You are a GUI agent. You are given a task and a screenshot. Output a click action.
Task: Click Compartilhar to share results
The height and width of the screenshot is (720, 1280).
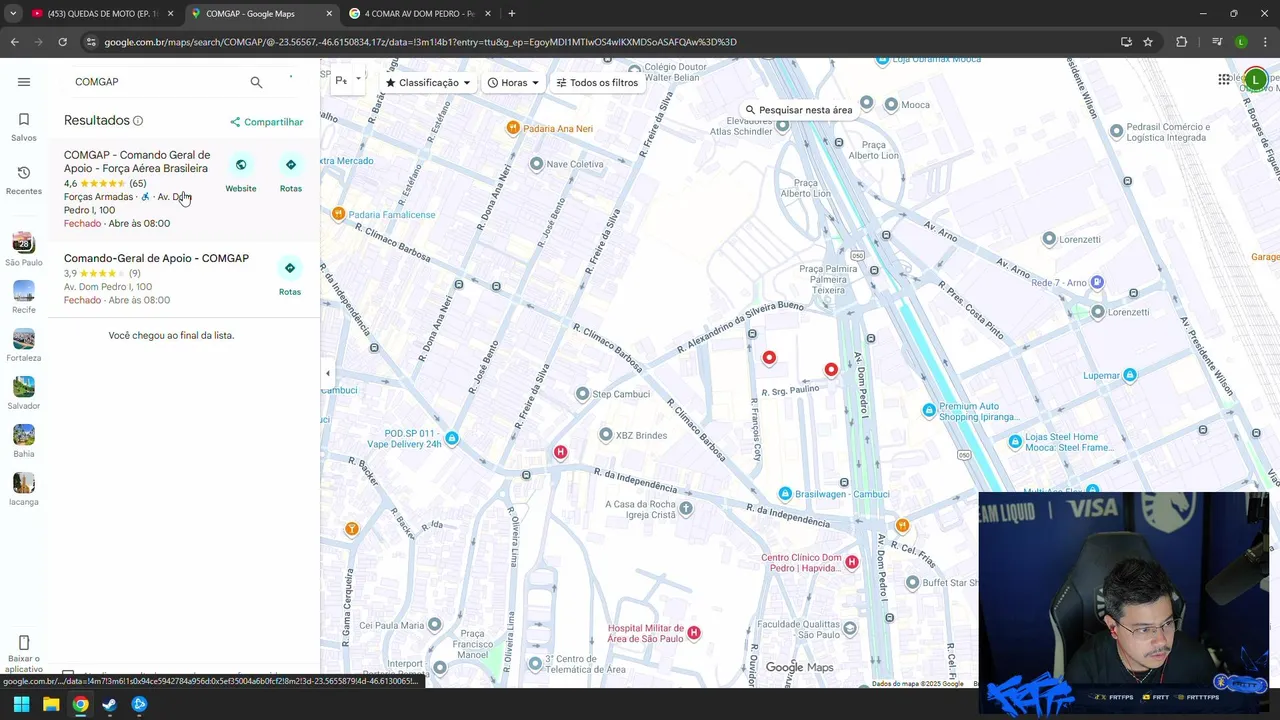point(266,122)
